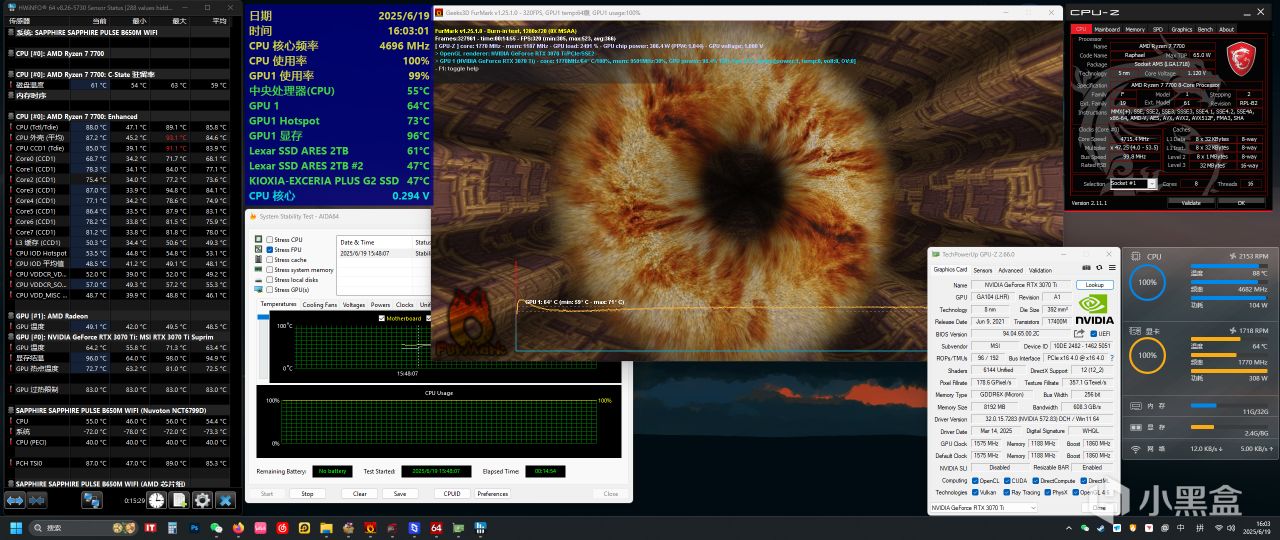The image size is (1280, 540).
Task: Open Memory tab in CPU-Z
Action: click(1135, 29)
